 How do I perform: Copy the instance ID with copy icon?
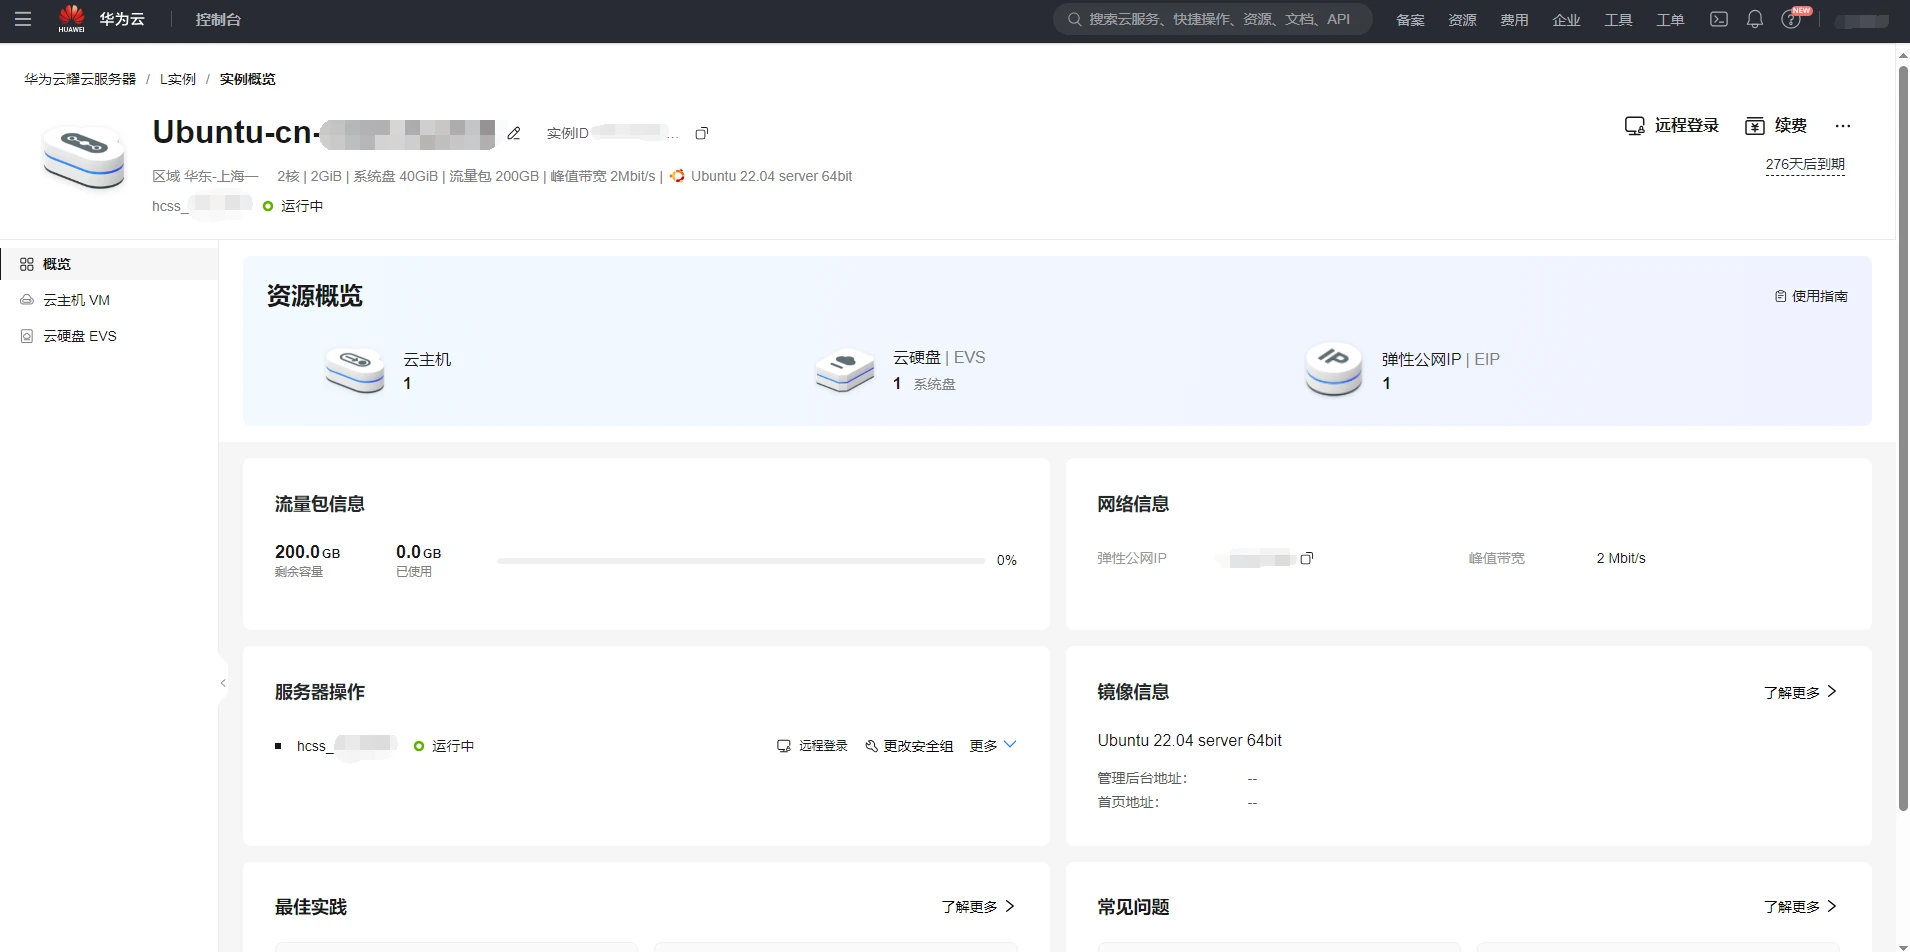(x=702, y=133)
